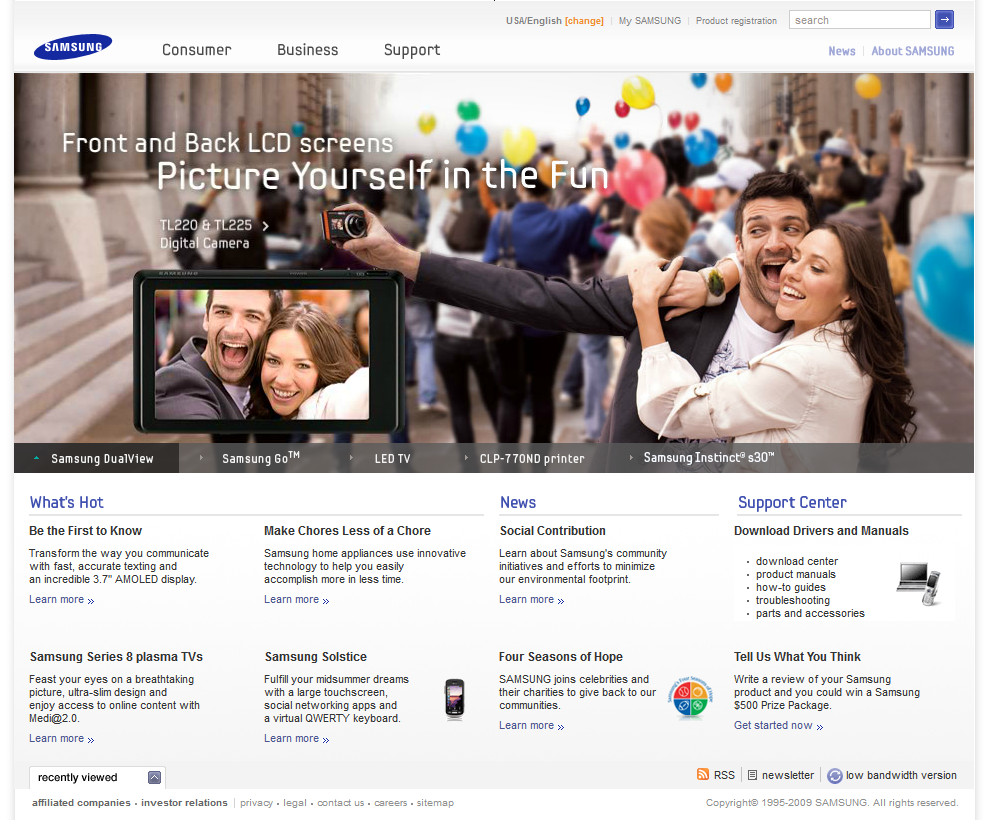
Task: Switch to low bandwidth version
Action: pyautogui.click(x=901, y=775)
